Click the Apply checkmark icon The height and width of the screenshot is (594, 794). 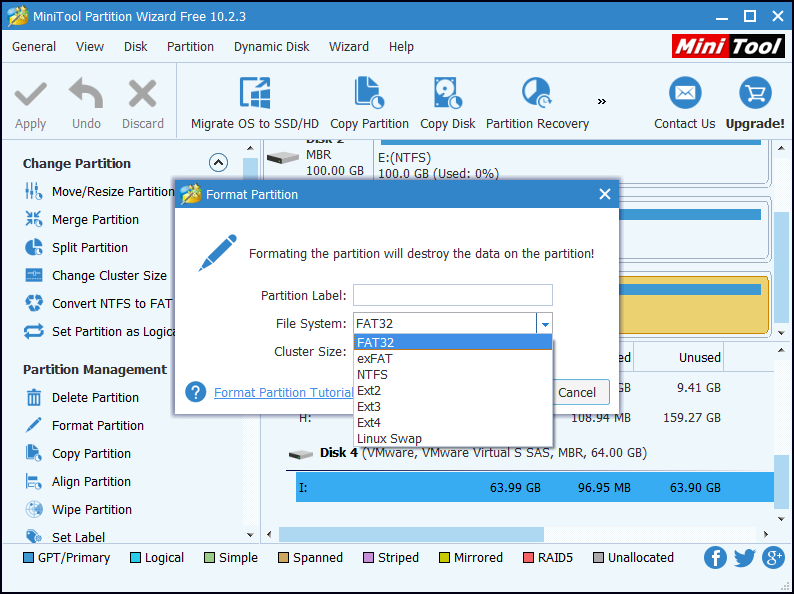(x=30, y=95)
